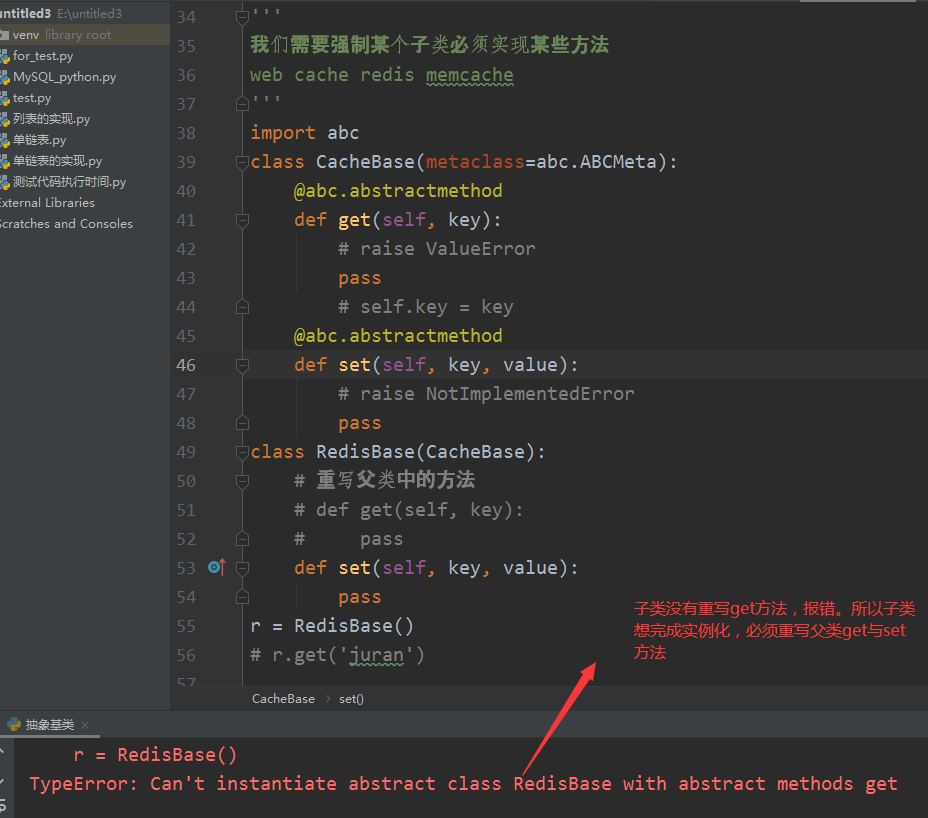This screenshot has height=818, width=928.
Task: Select venv library root folder
Action: pyautogui.click(x=62, y=35)
